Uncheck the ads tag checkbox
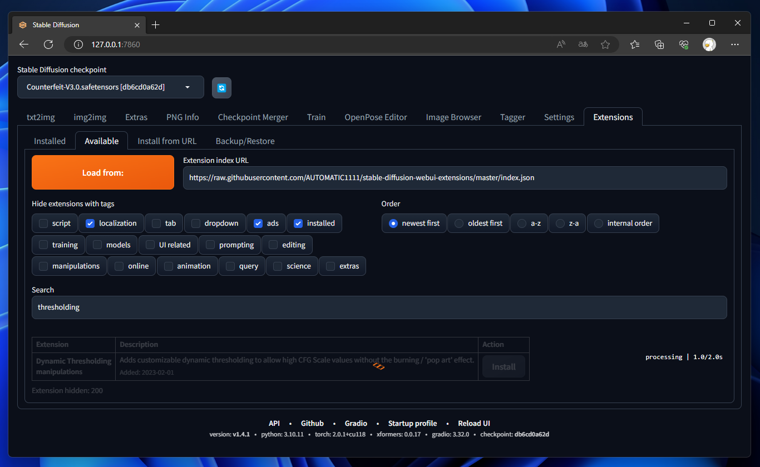The width and height of the screenshot is (760, 467). [x=258, y=223]
